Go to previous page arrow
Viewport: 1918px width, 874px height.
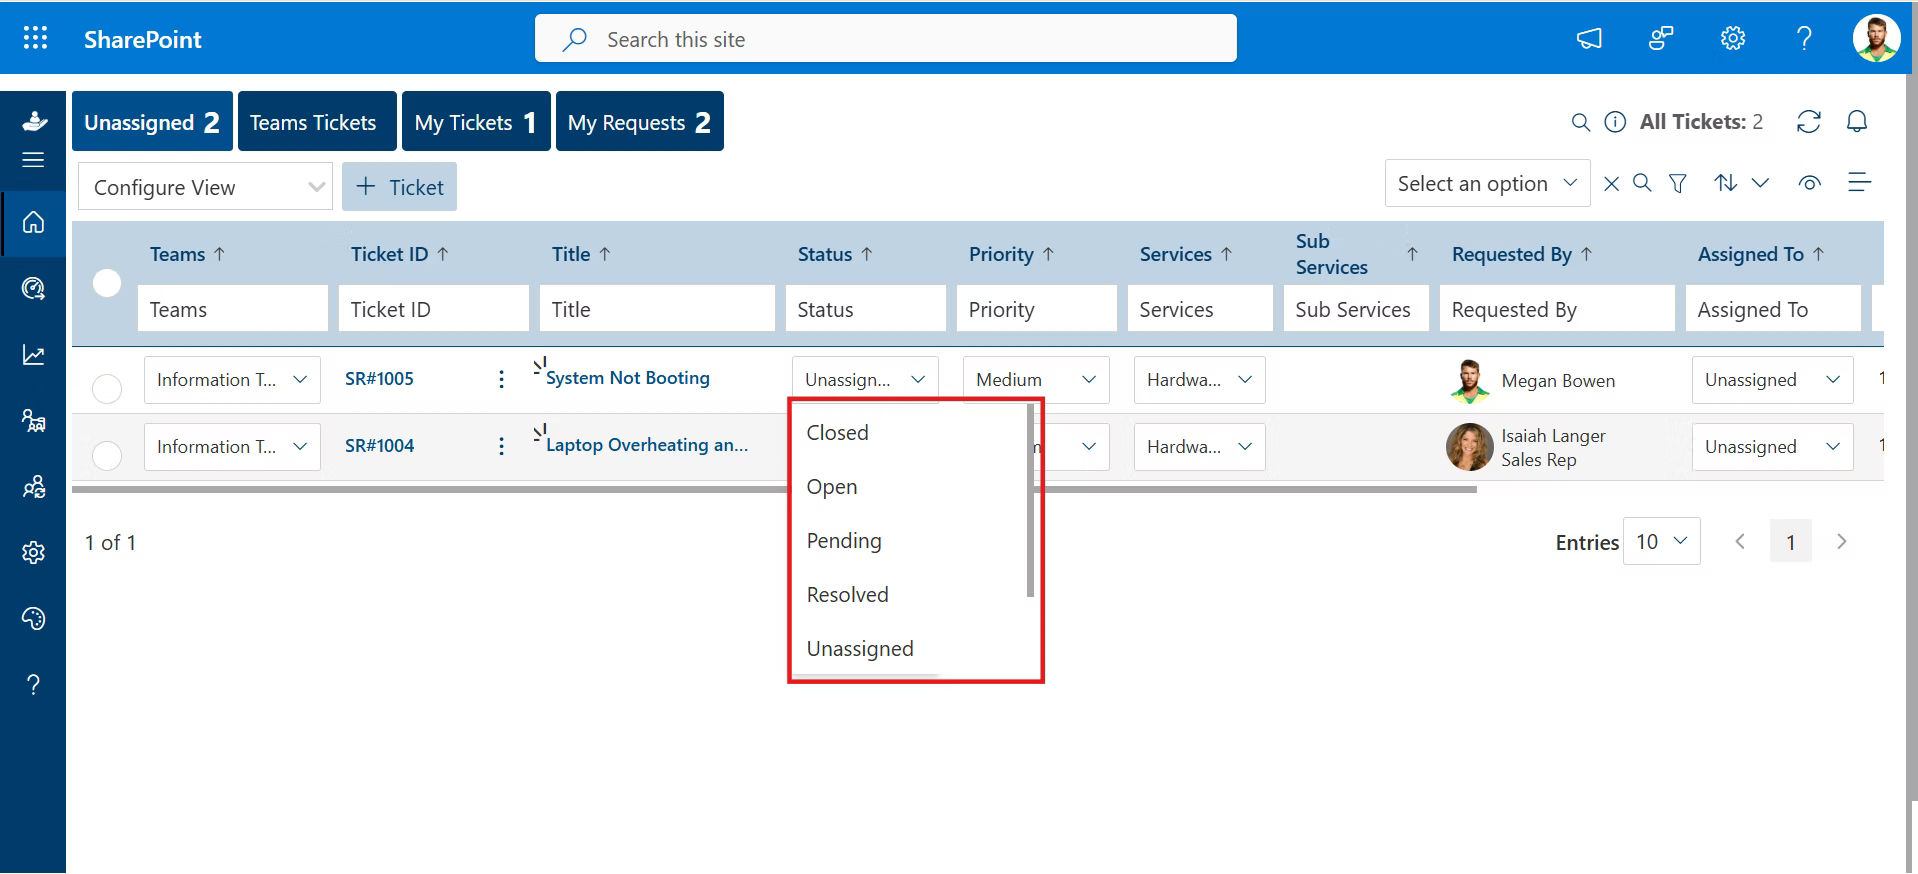pos(1740,541)
